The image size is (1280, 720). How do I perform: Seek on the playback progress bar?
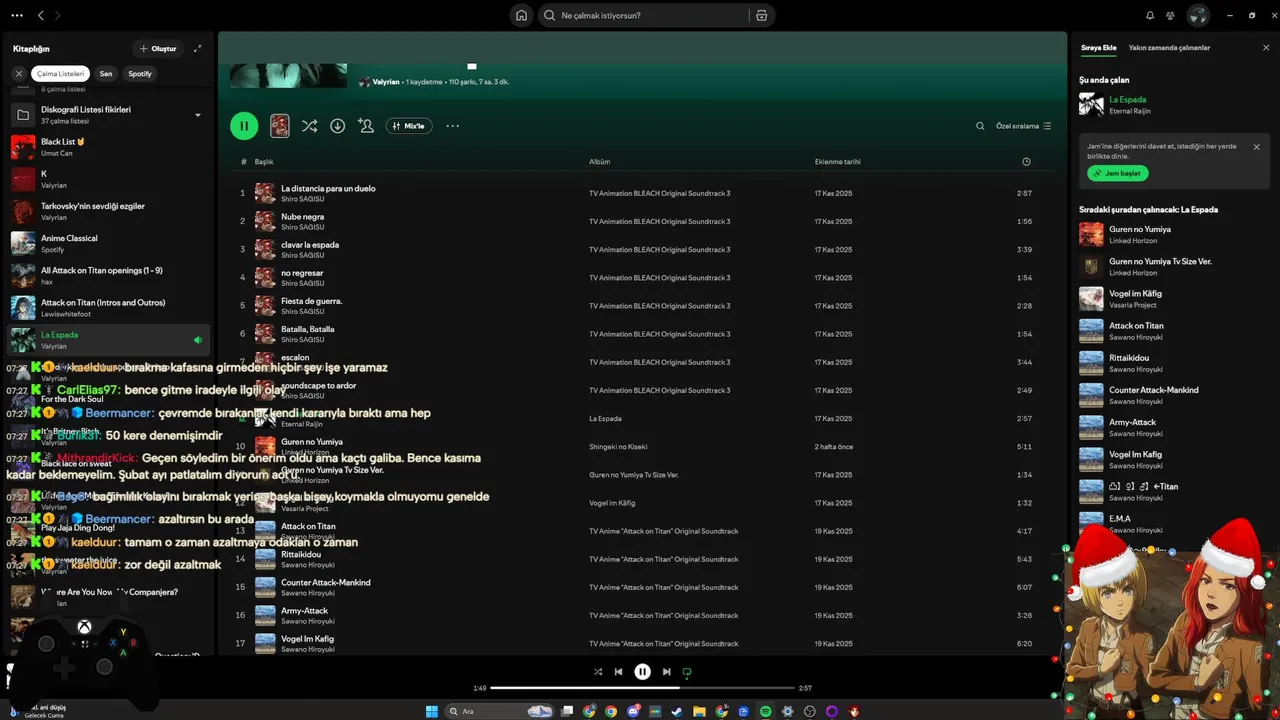coord(643,688)
